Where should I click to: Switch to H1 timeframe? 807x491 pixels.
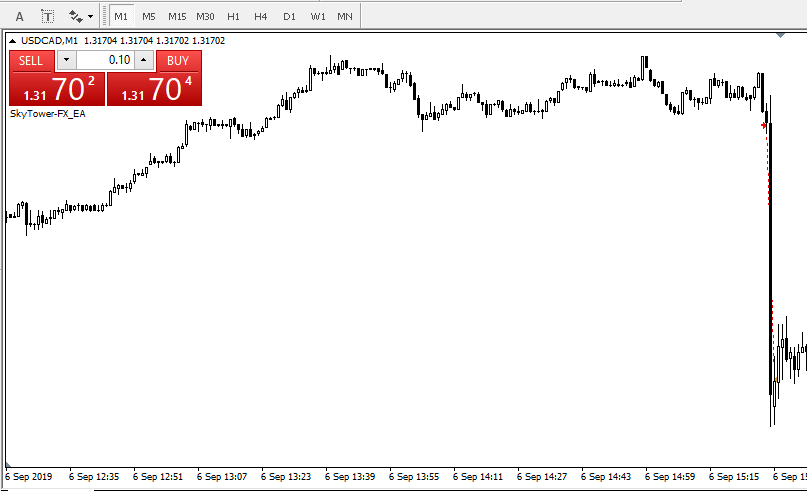tap(233, 16)
